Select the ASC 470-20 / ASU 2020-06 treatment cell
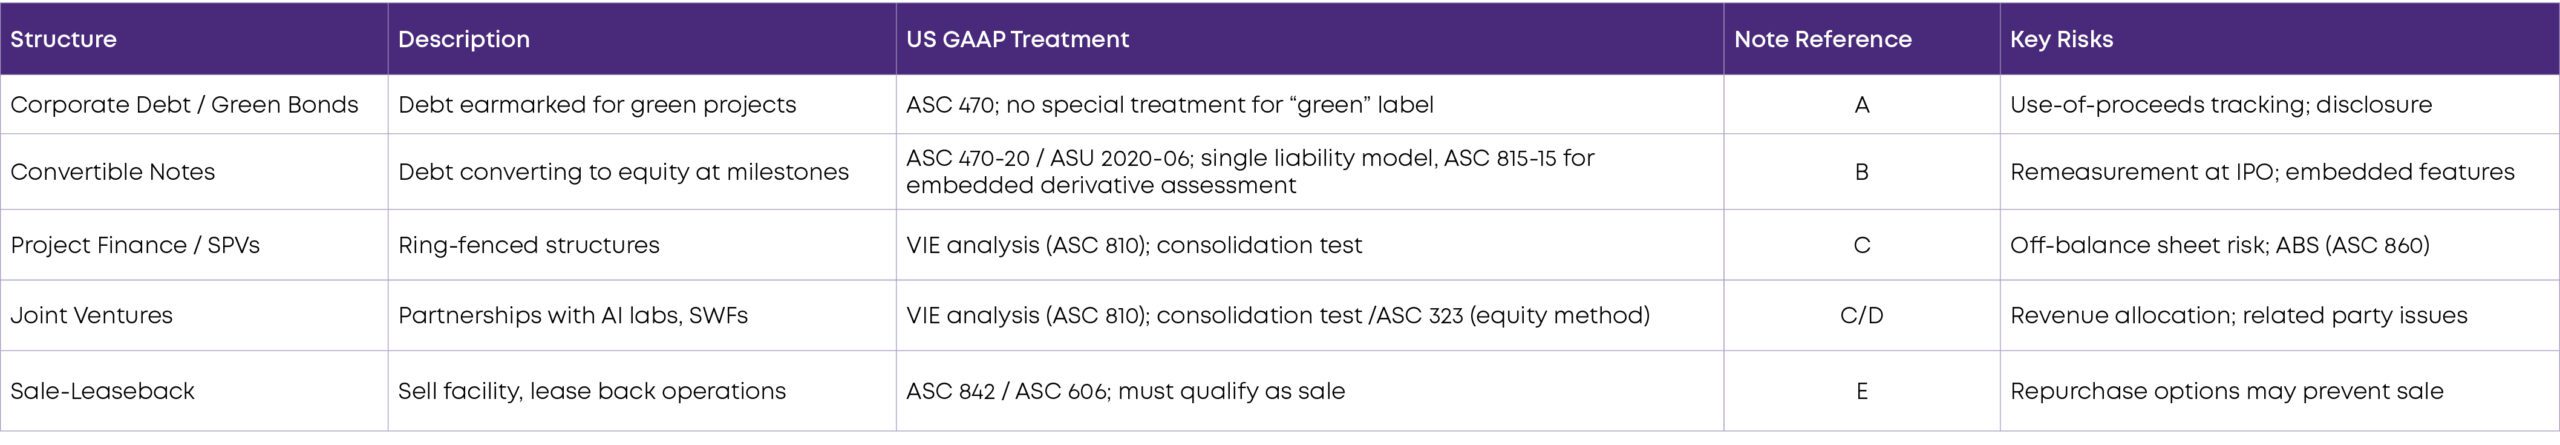Viewport: 2560px width, 445px height. [x=1250, y=172]
